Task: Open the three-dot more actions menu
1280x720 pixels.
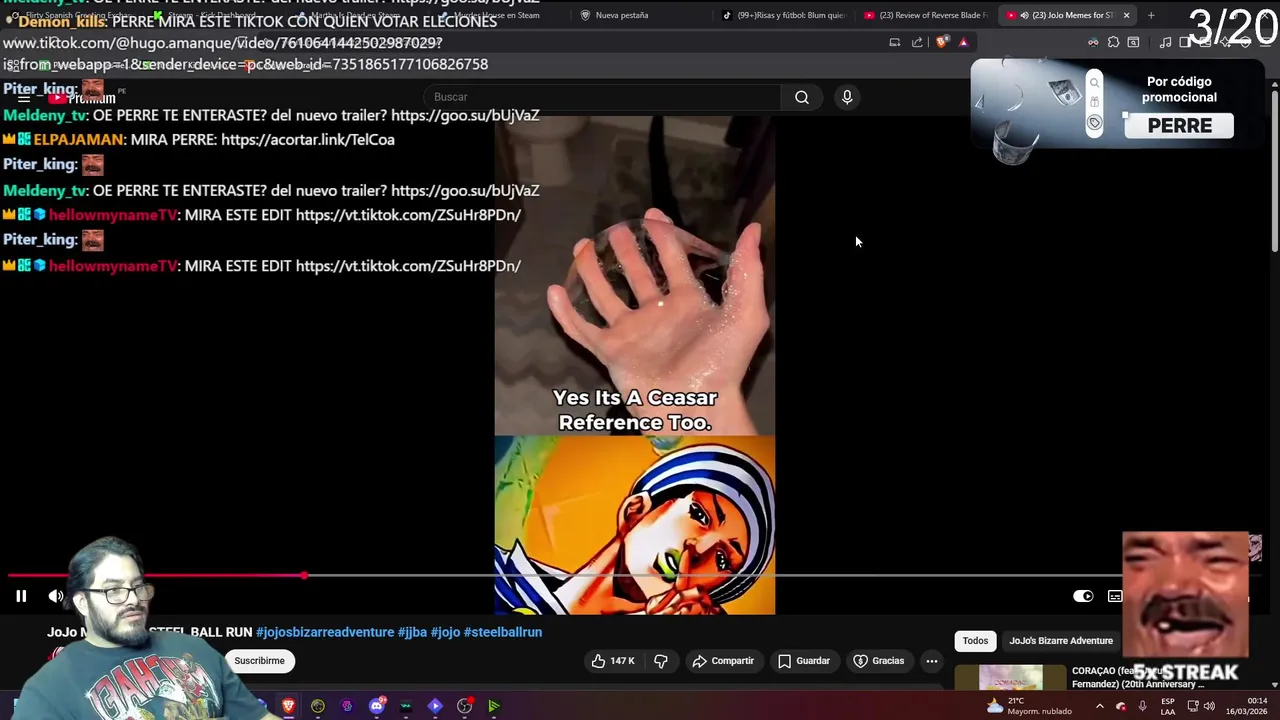Action: click(x=932, y=661)
